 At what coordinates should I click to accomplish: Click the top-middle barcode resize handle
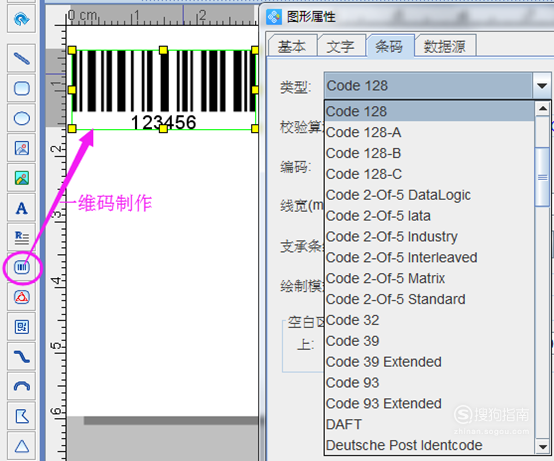(163, 50)
